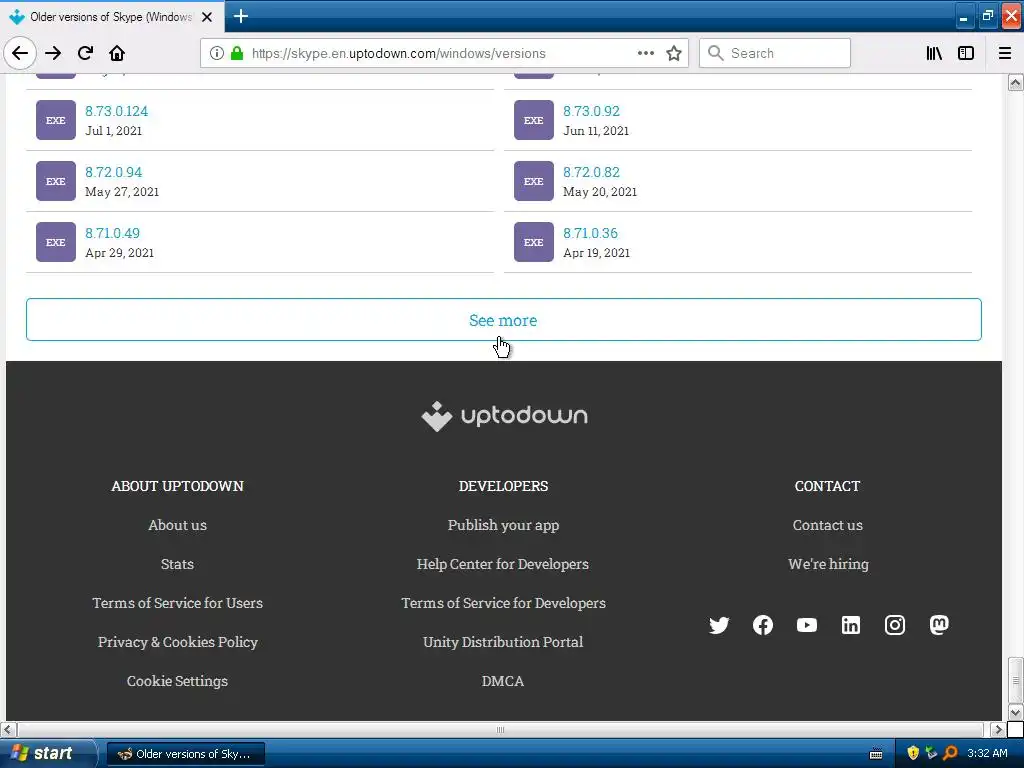Open Terms of Service for Developers
This screenshot has width=1024, height=768.
(504, 603)
